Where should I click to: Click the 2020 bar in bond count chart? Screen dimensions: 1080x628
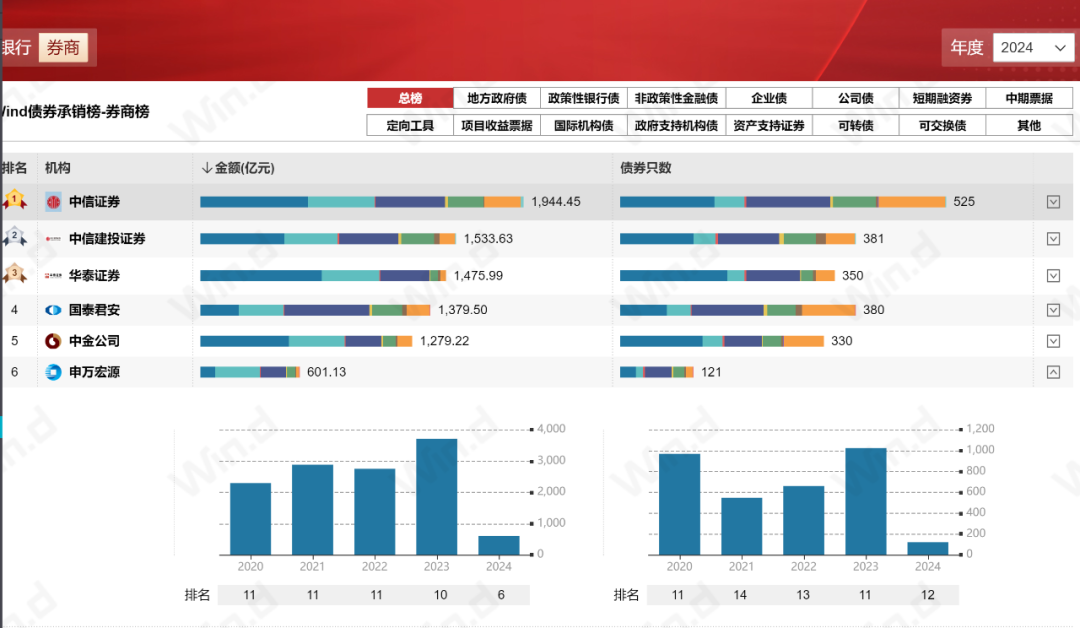pos(679,504)
